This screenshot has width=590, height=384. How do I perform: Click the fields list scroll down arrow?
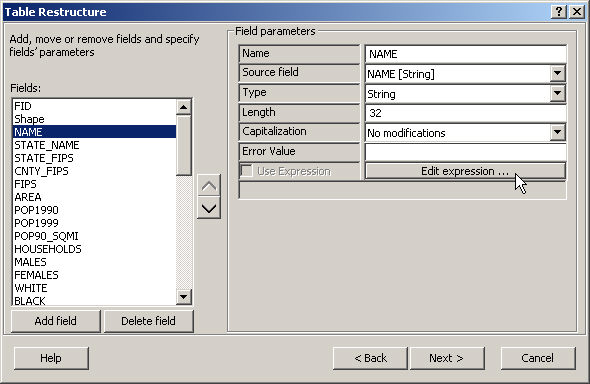[x=184, y=297]
